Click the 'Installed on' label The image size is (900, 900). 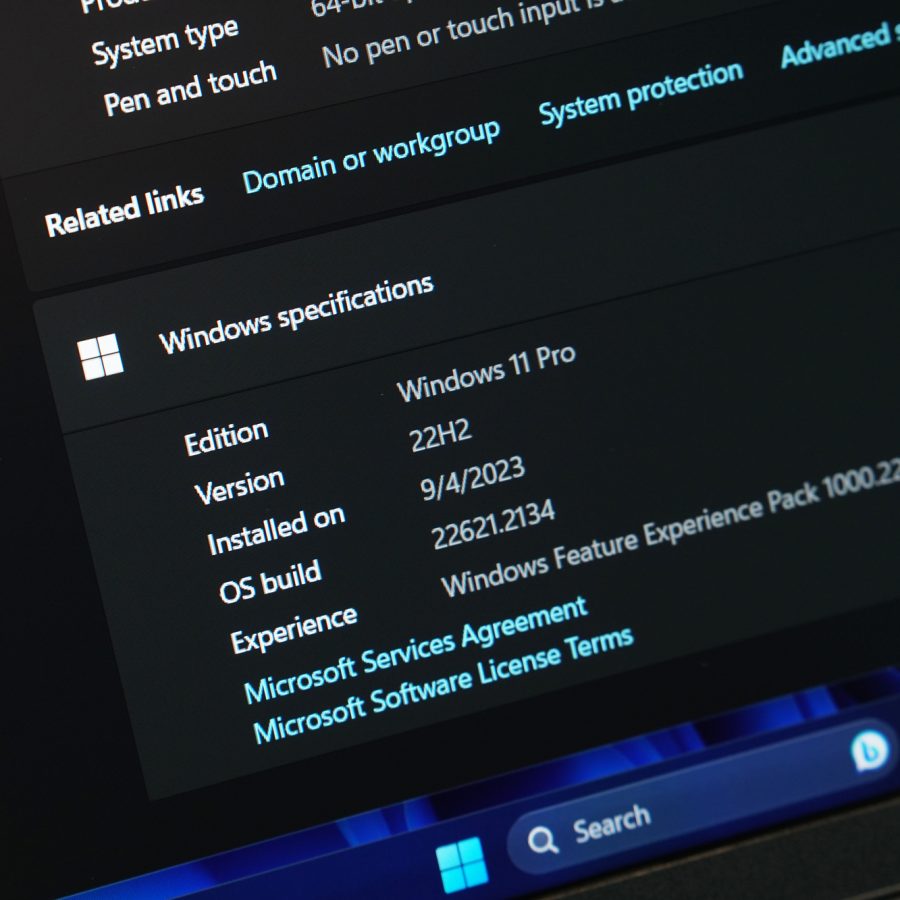[276, 530]
